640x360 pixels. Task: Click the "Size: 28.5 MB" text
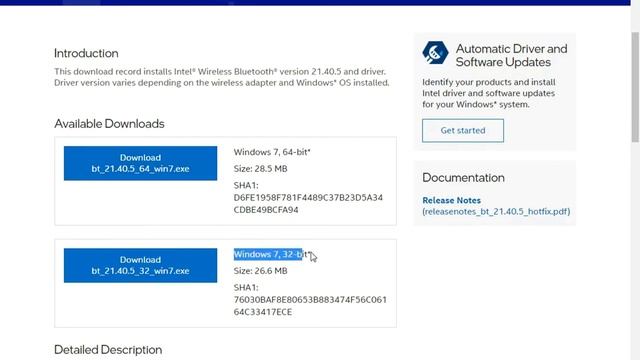[260, 169]
